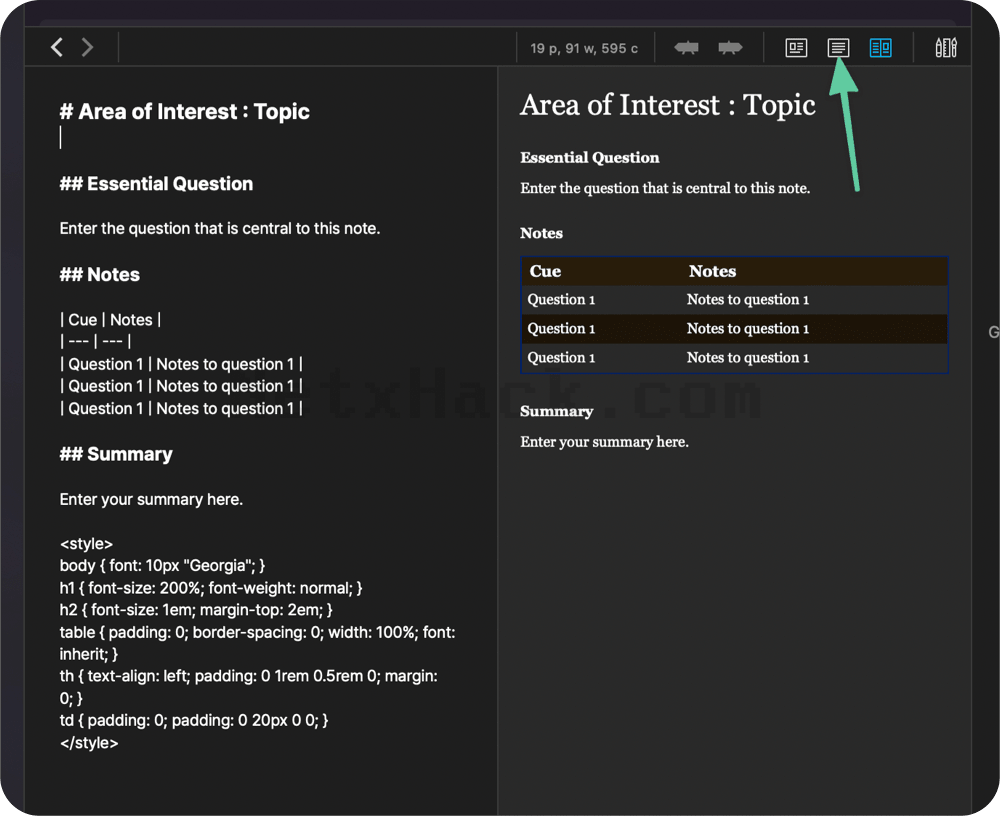Click the left-pointing signpost icon
The image size is (1000, 816).
[686, 48]
